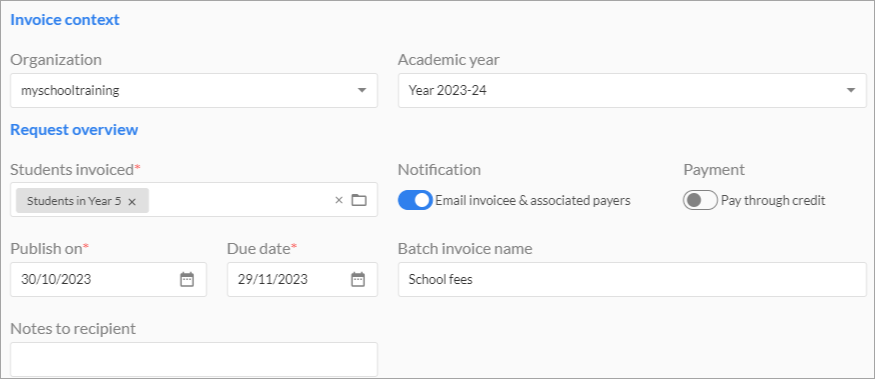Viewport: 875px width, 379px height.
Task: Edit the Batch invoice name School fees
Action: point(632,279)
